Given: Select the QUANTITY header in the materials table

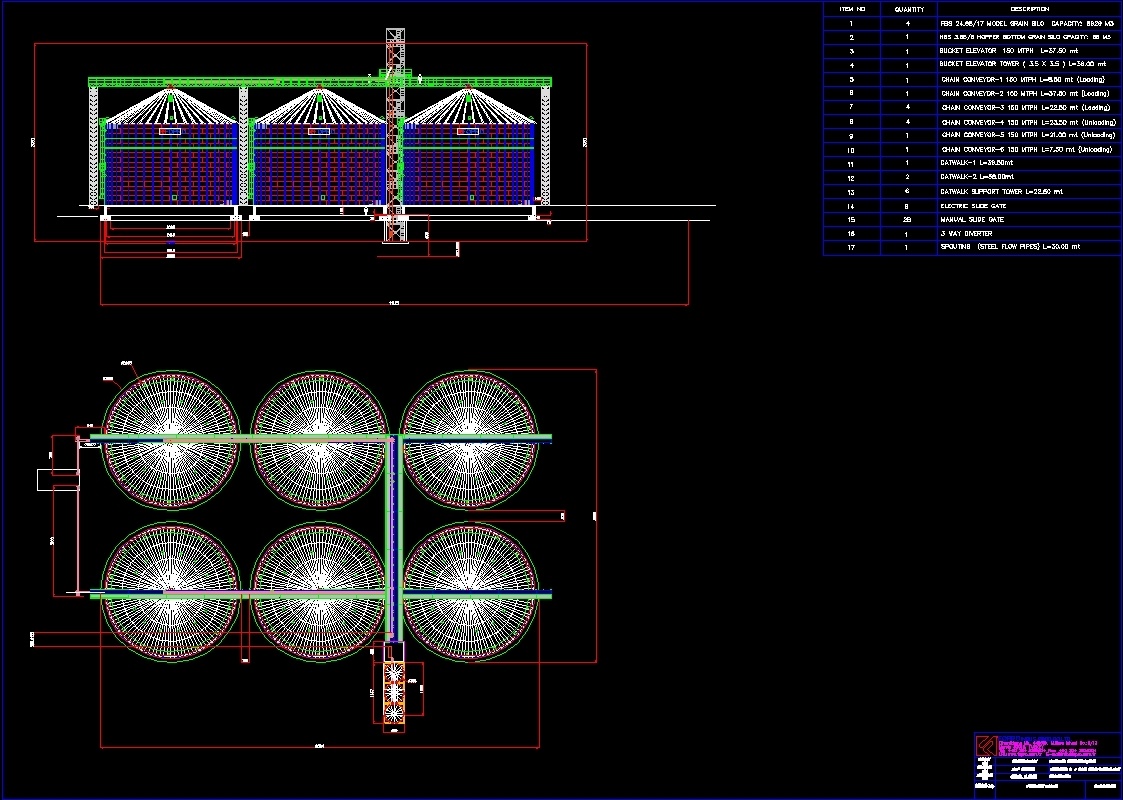Looking at the screenshot, I should coord(908,8).
